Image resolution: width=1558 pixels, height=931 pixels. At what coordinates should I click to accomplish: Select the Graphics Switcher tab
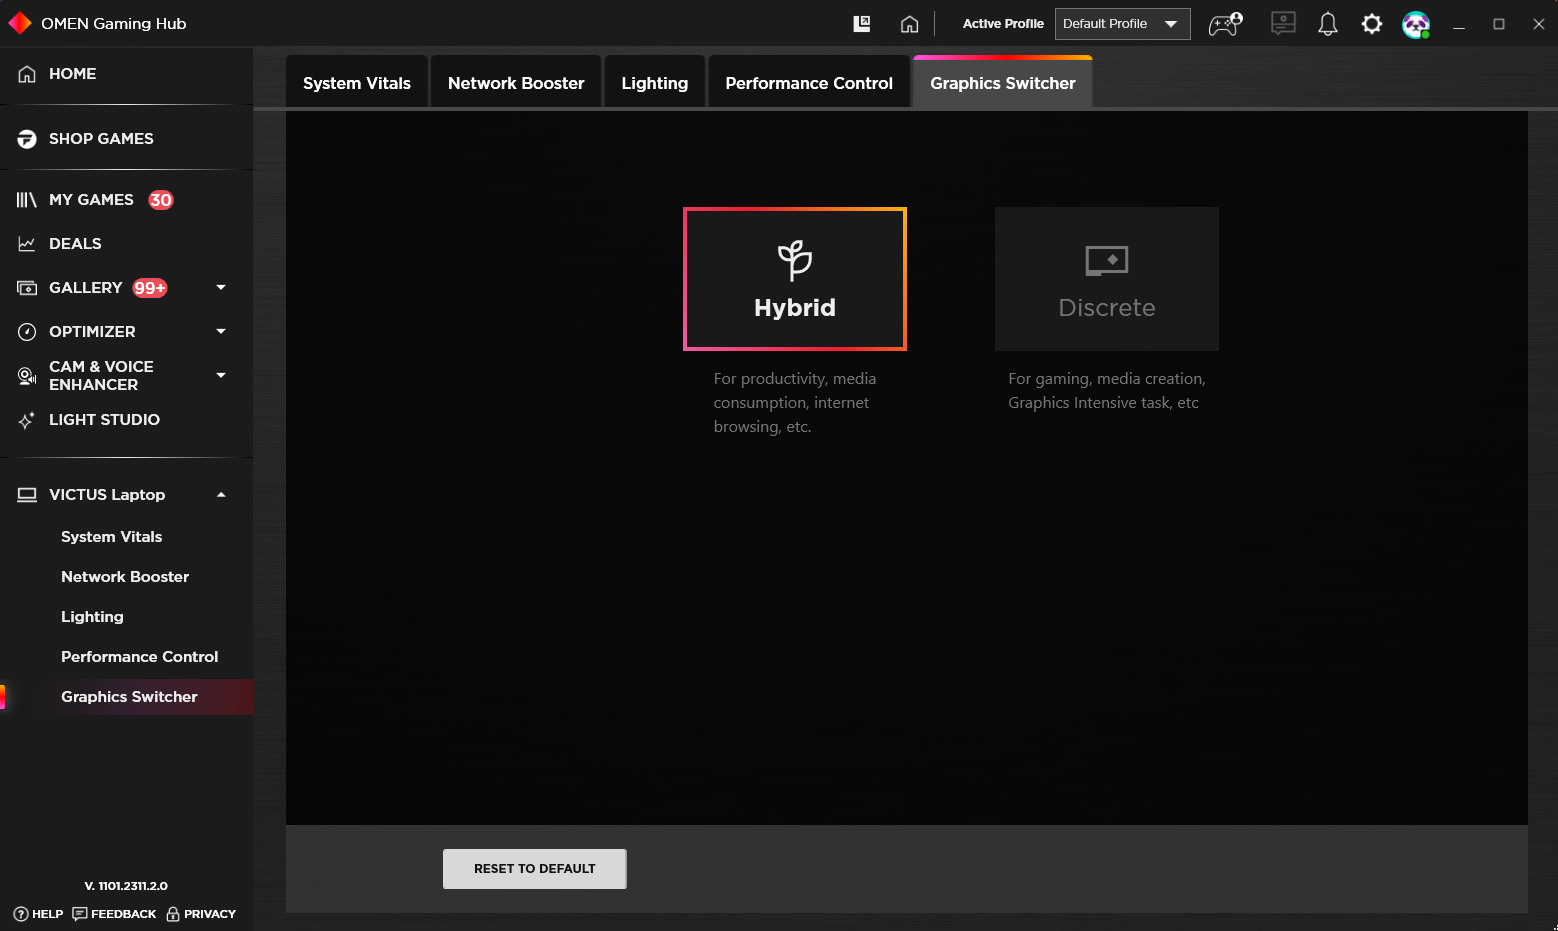pos(1003,83)
